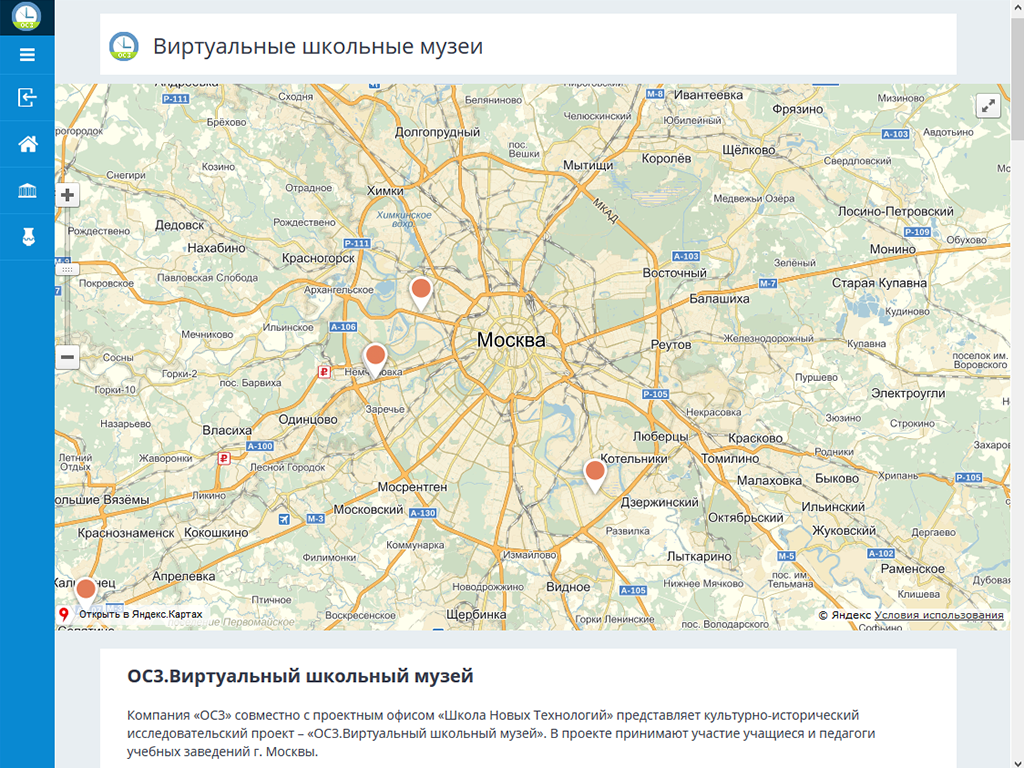Click the Нахабино label on the map

[216, 248]
